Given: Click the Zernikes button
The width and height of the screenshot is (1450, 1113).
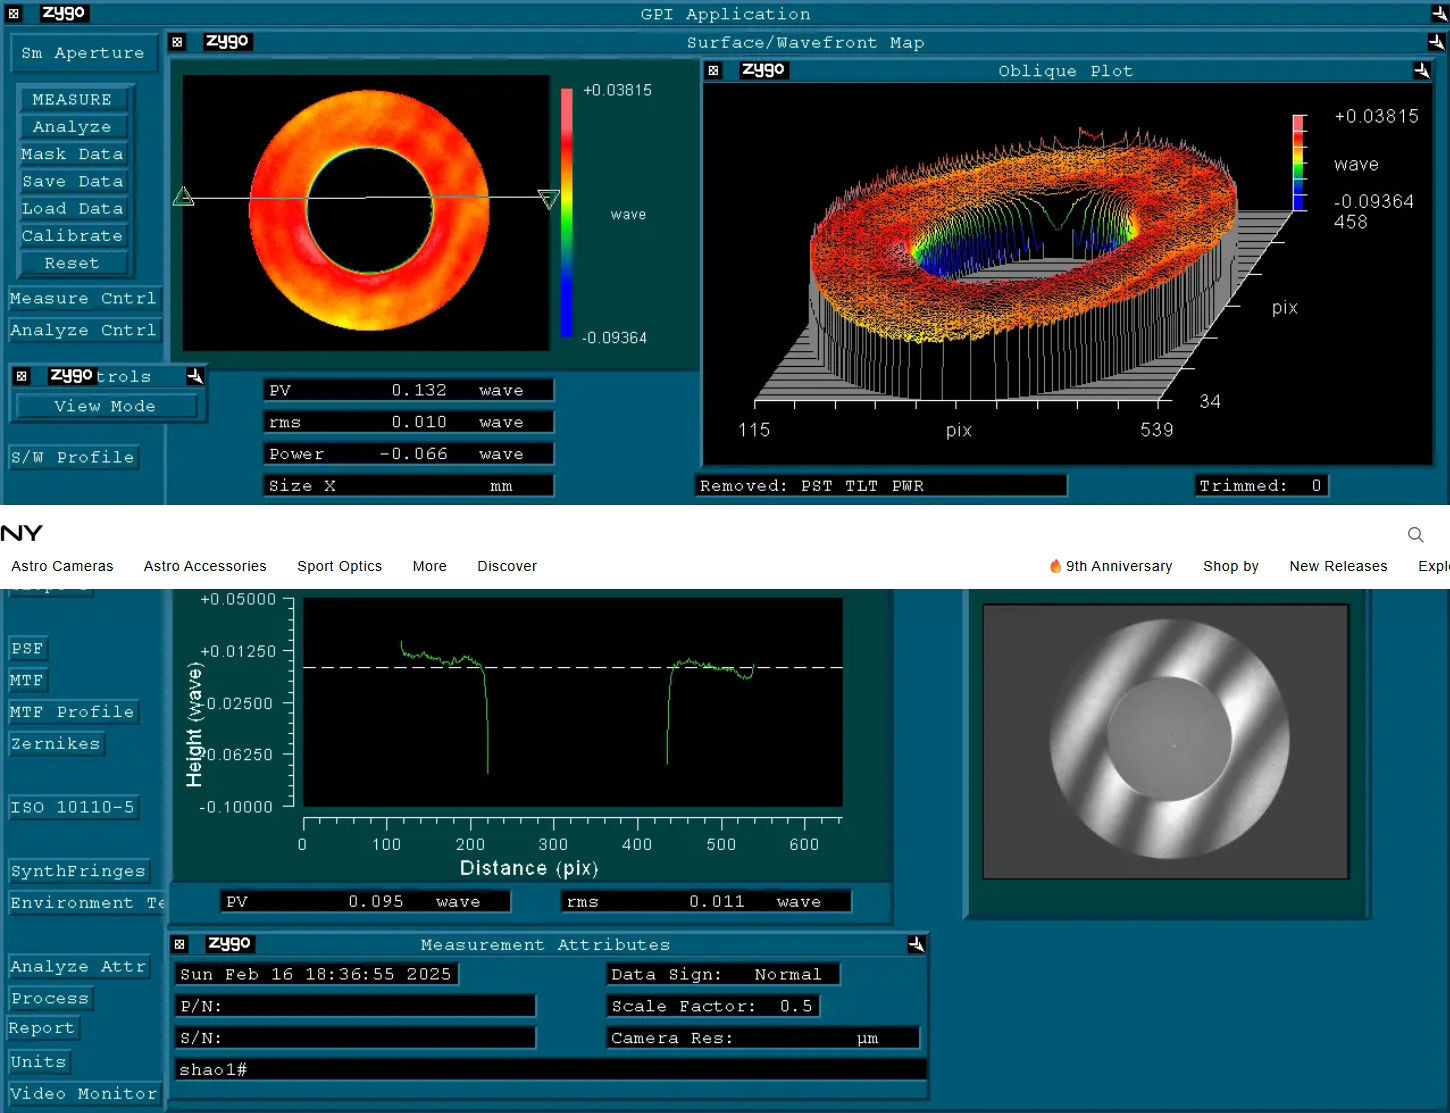Looking at the screenshot, I should click(56, 744).
